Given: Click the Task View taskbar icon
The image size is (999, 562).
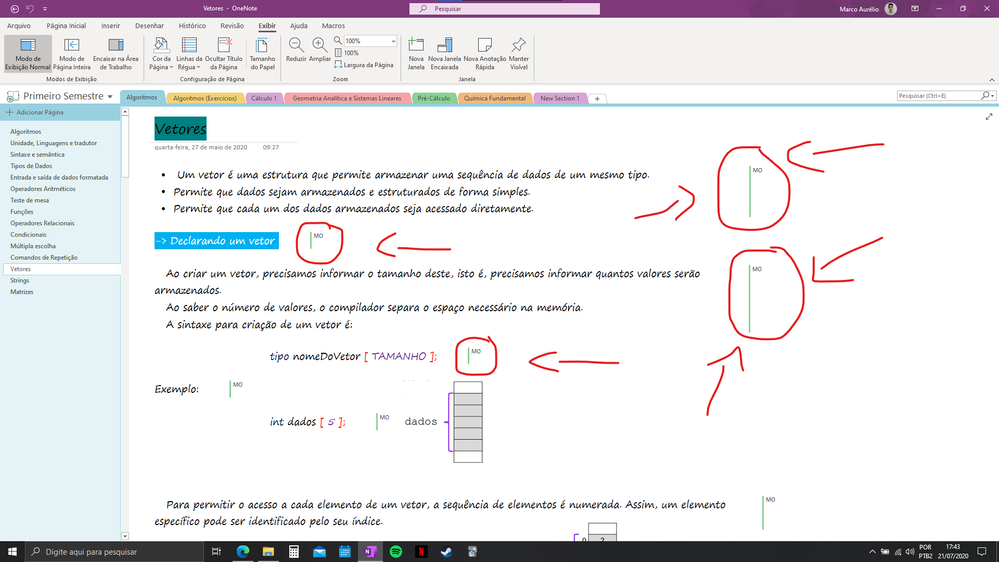Looking at the screenshot, I should (216, 552).
